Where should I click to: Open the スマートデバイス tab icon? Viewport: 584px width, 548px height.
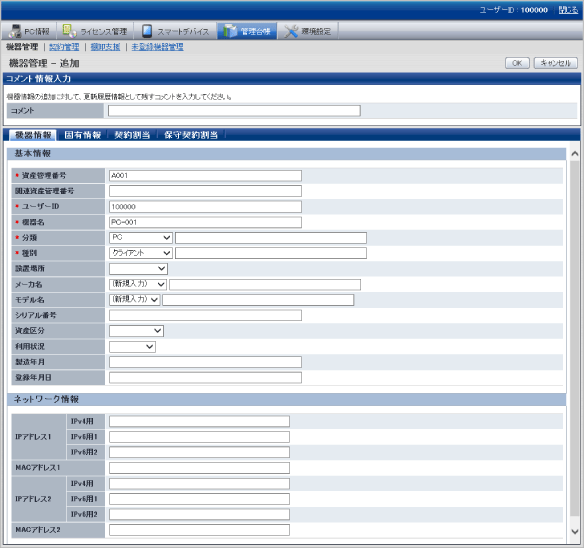click(x=147, y=31)
